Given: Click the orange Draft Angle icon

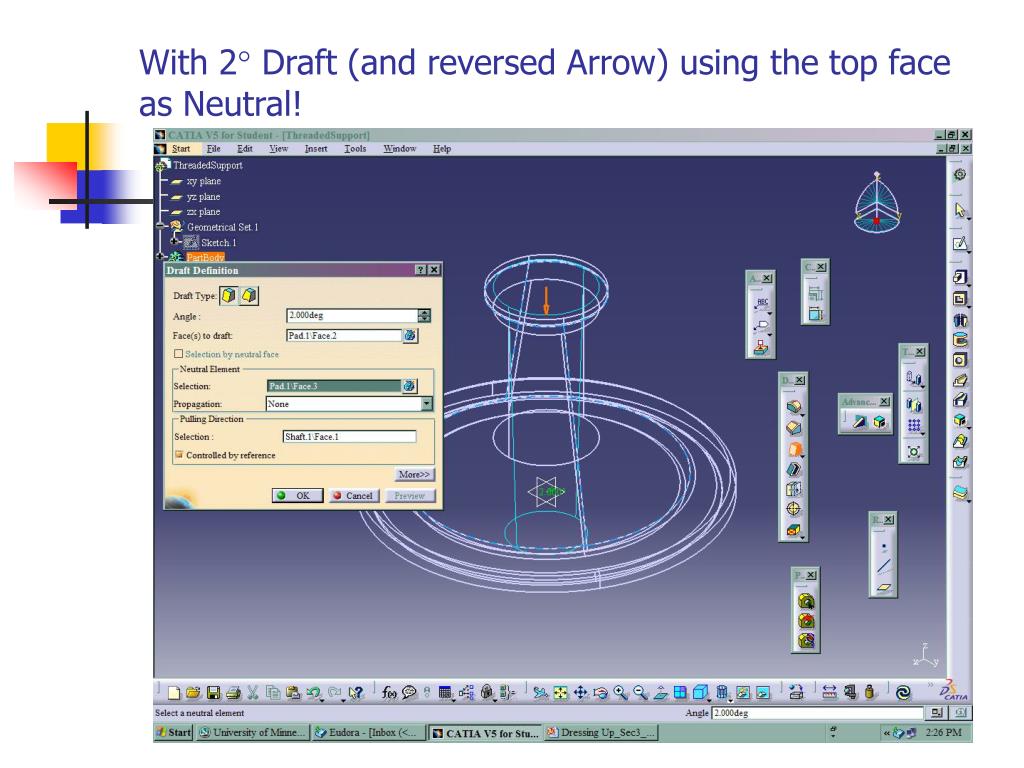Looking at the screenshot, I should (x=794, y=449).
